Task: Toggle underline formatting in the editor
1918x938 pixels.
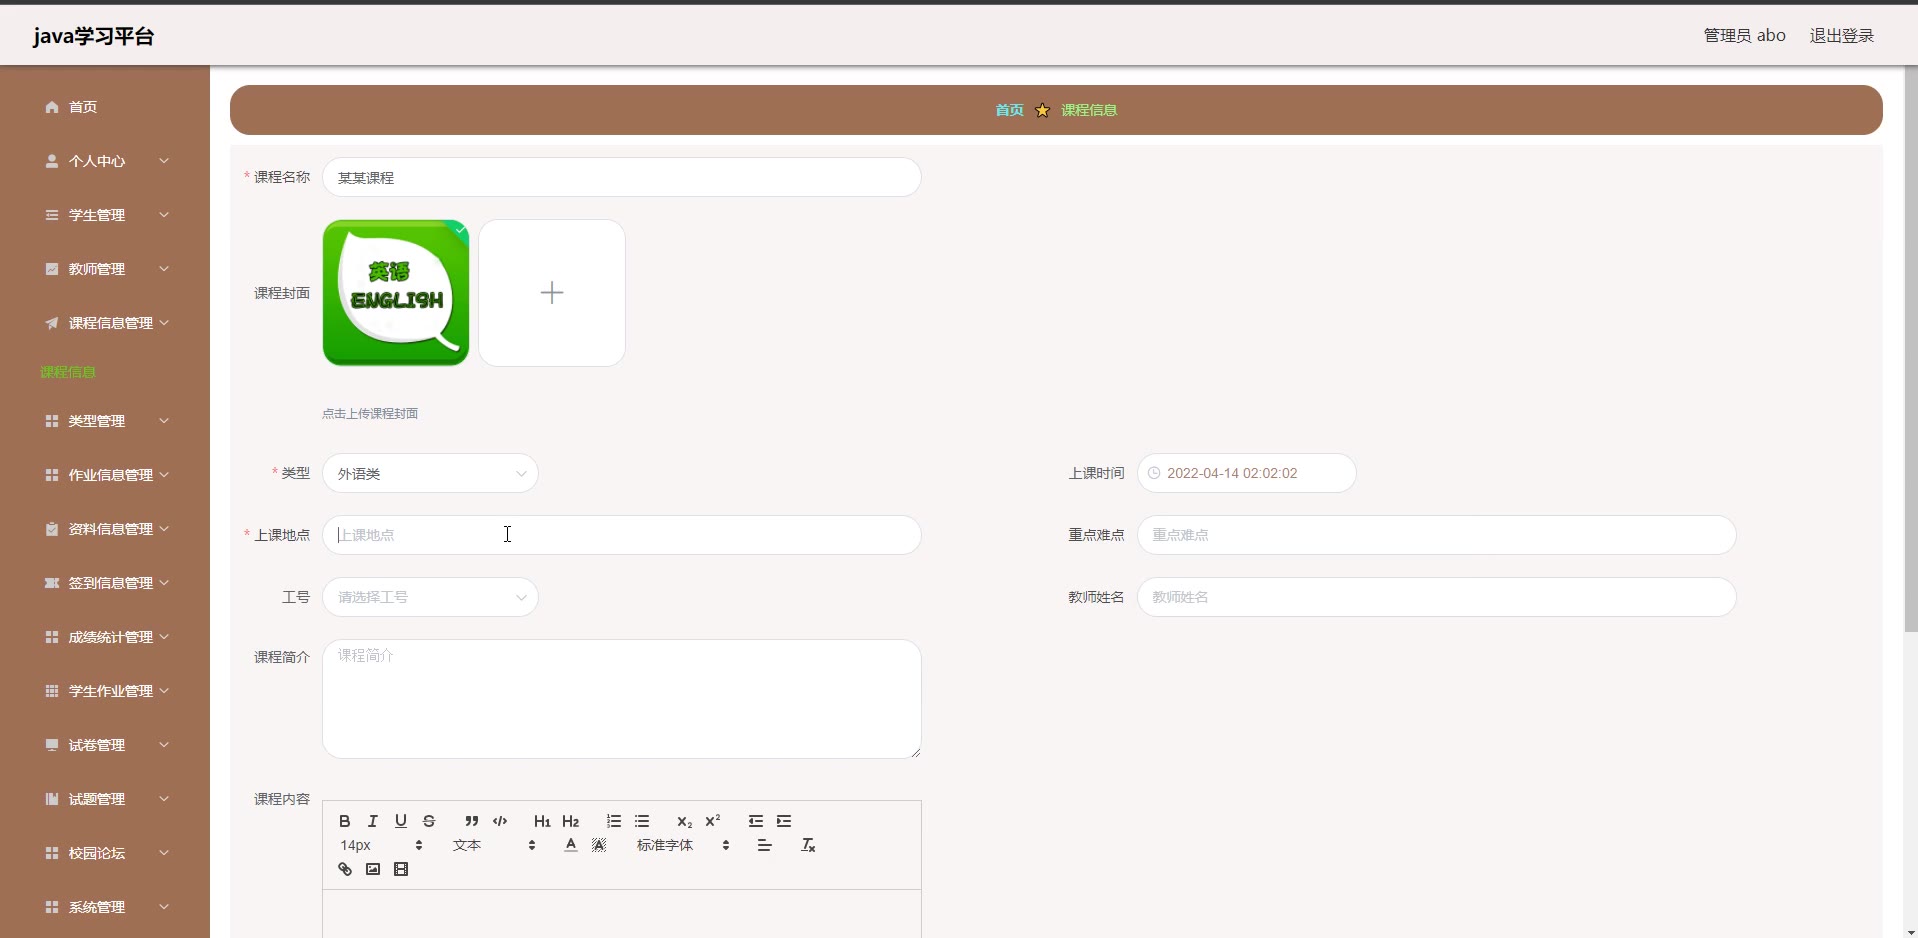Action: [x=401, y=821]
